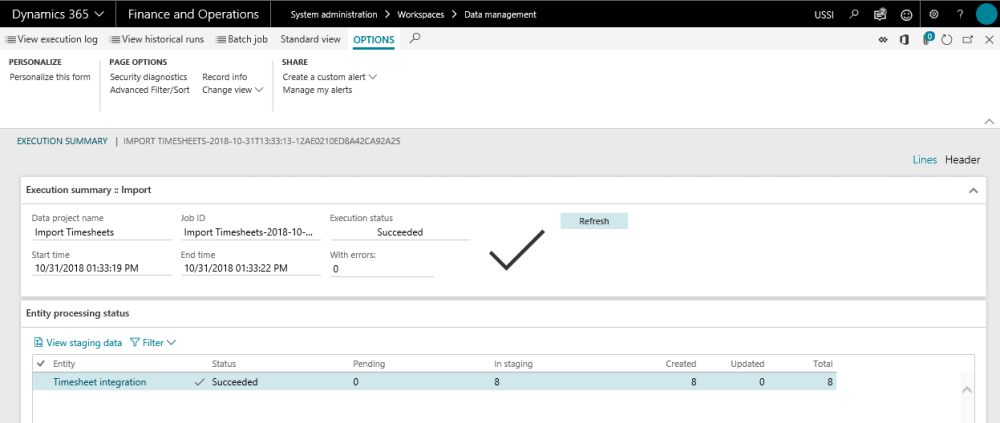The width and height of the screenshot is (1000, 423).
Task: Open the messages notification icon
Action: click(x=880, y=15)
